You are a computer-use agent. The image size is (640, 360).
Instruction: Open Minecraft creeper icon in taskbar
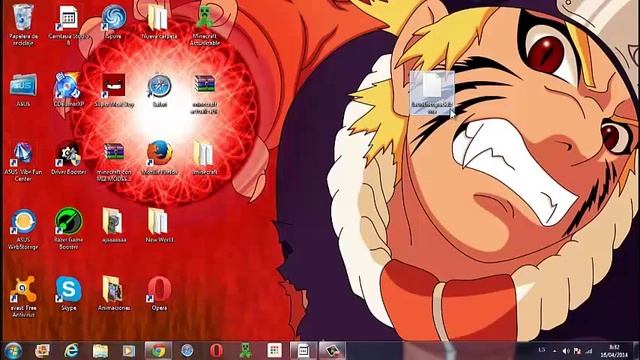[x=245, y=351]
